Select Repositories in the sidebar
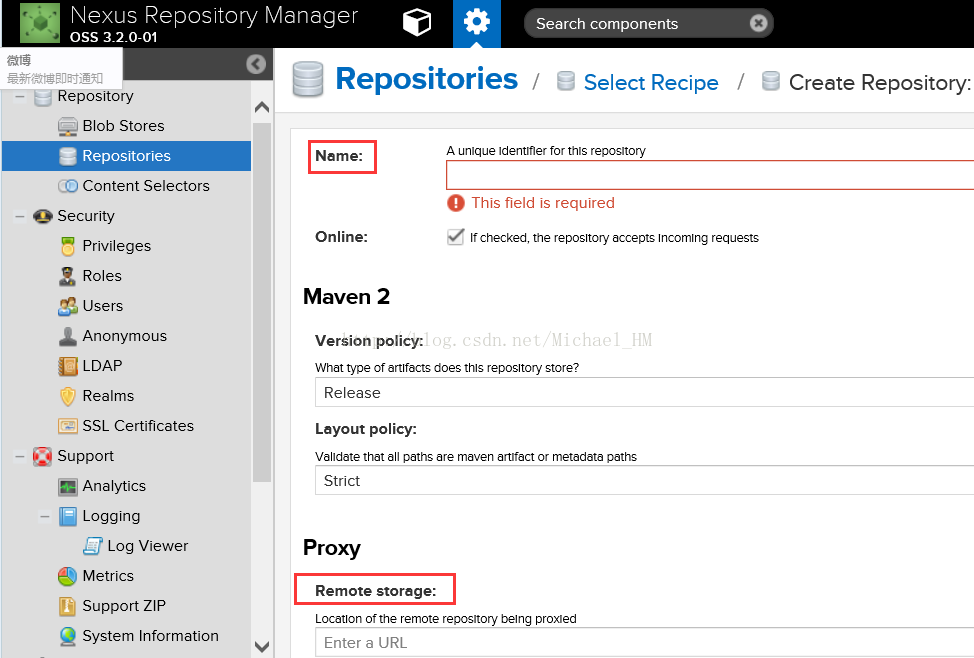The image size is (974, 658). coord(127,156)
